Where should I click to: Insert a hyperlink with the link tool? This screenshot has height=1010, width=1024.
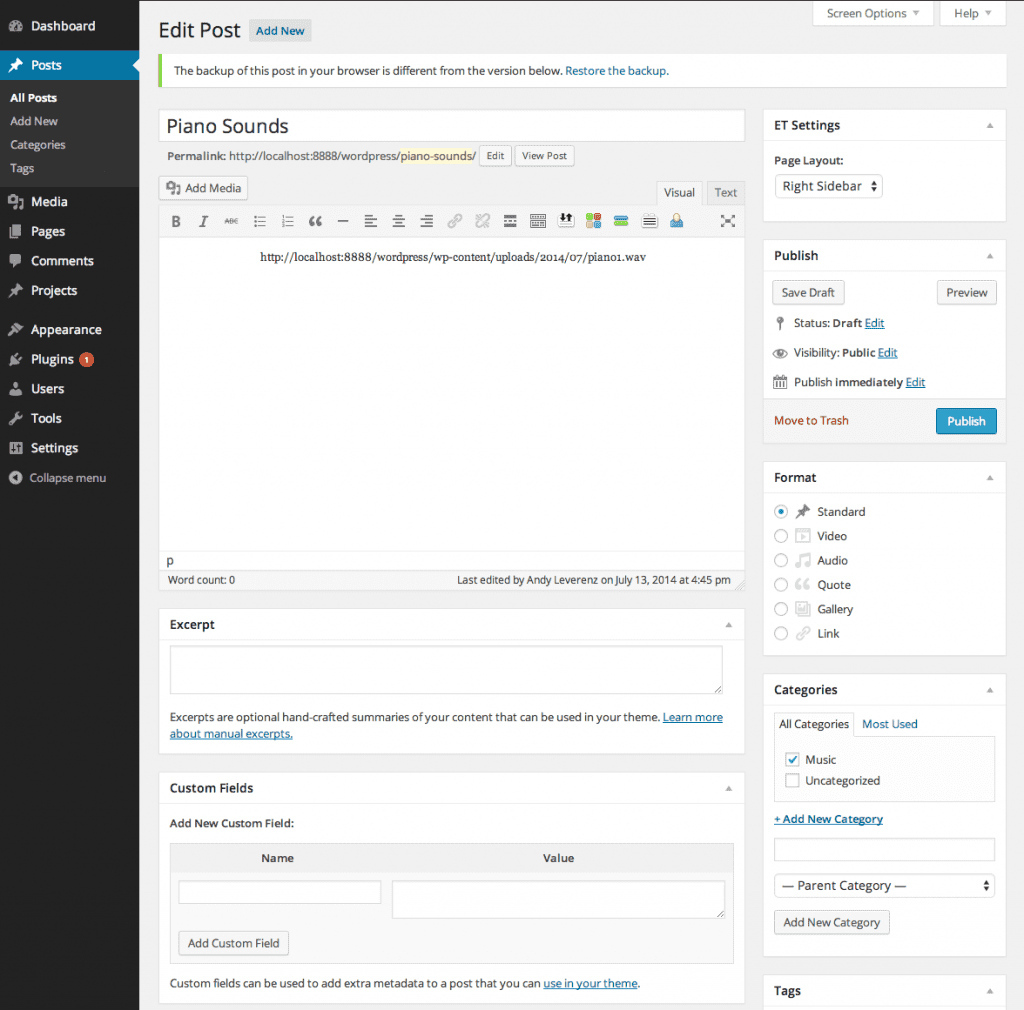pyautogui.click(x=454, y=221)
